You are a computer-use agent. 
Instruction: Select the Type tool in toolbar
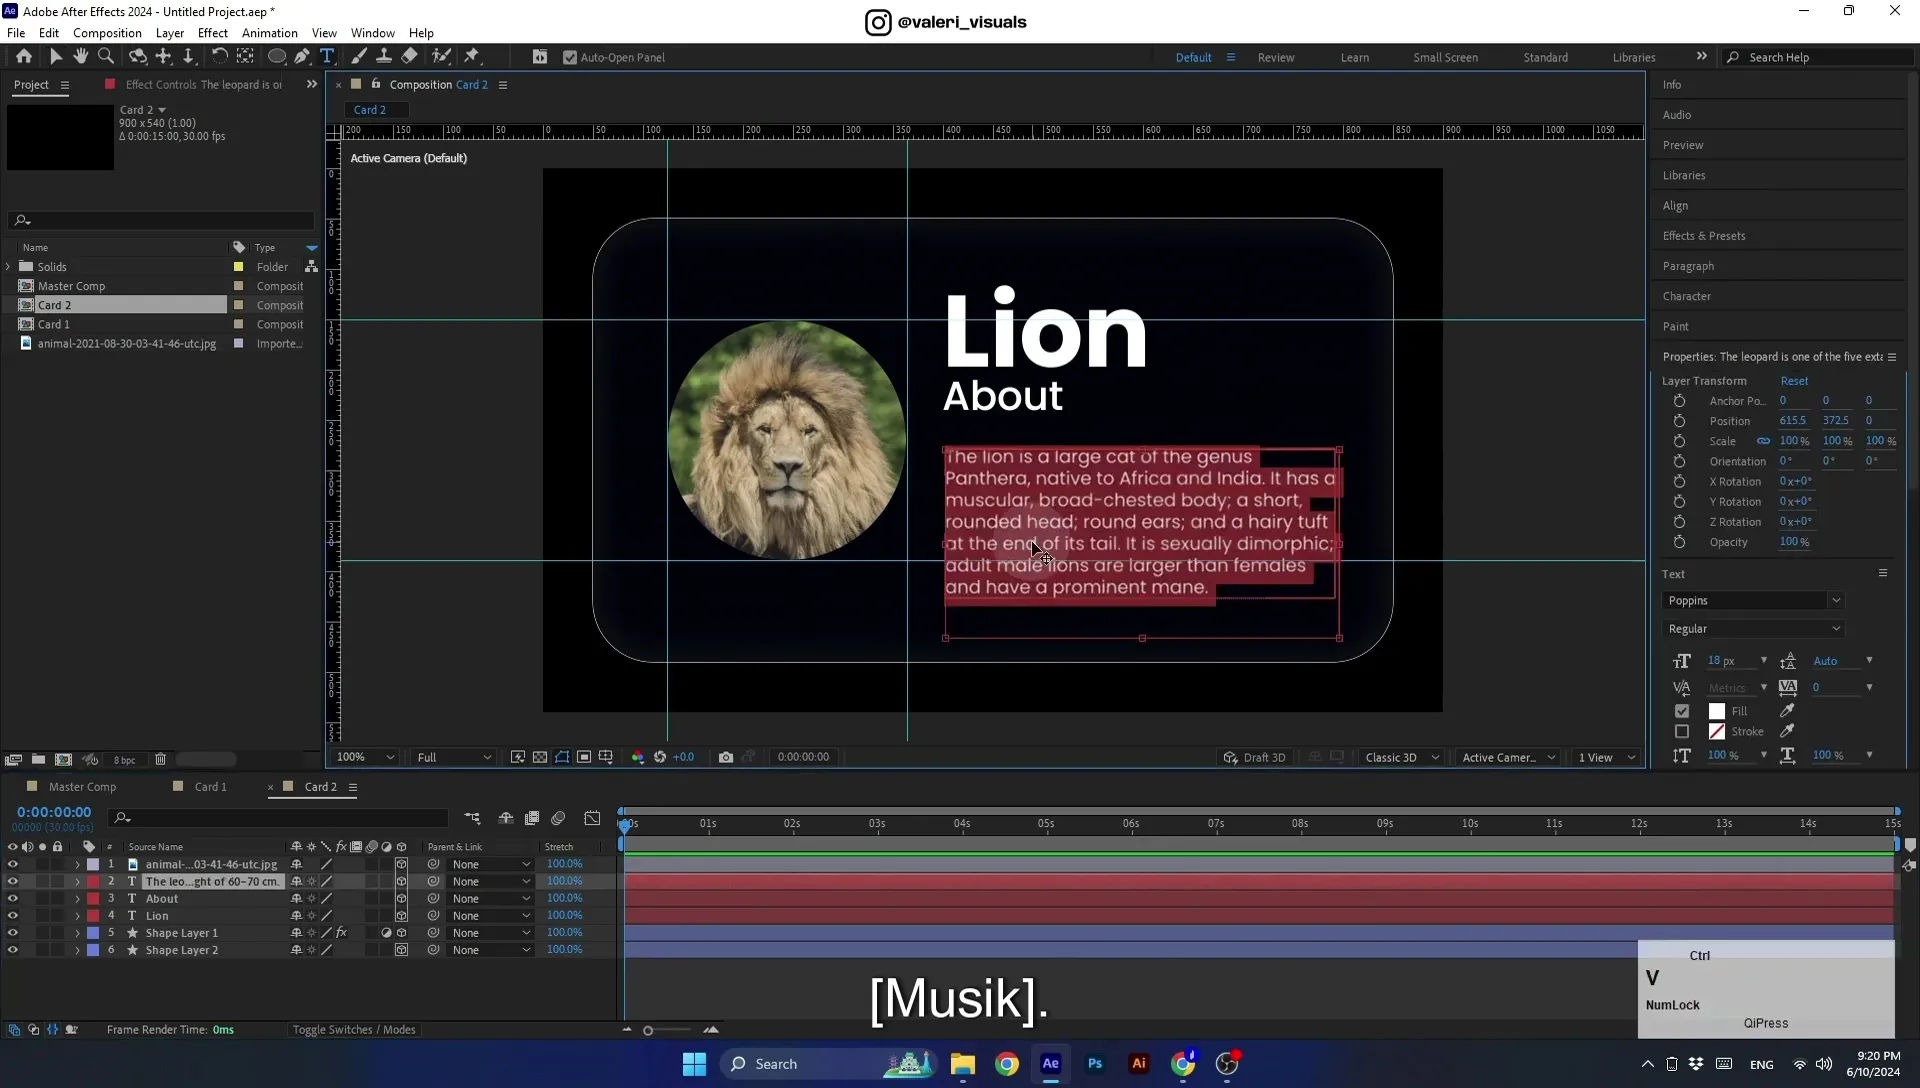pos(327,57)
